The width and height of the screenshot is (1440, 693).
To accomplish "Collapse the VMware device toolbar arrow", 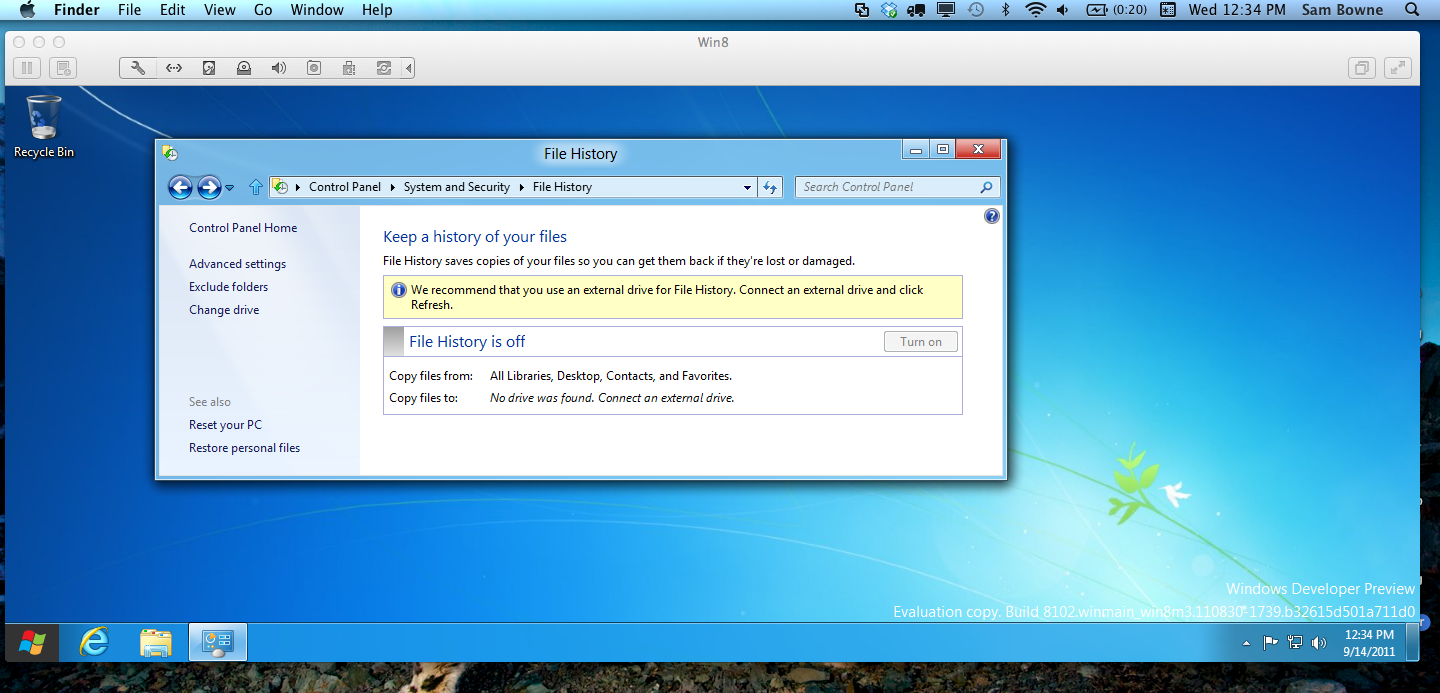I will (408, 68).
